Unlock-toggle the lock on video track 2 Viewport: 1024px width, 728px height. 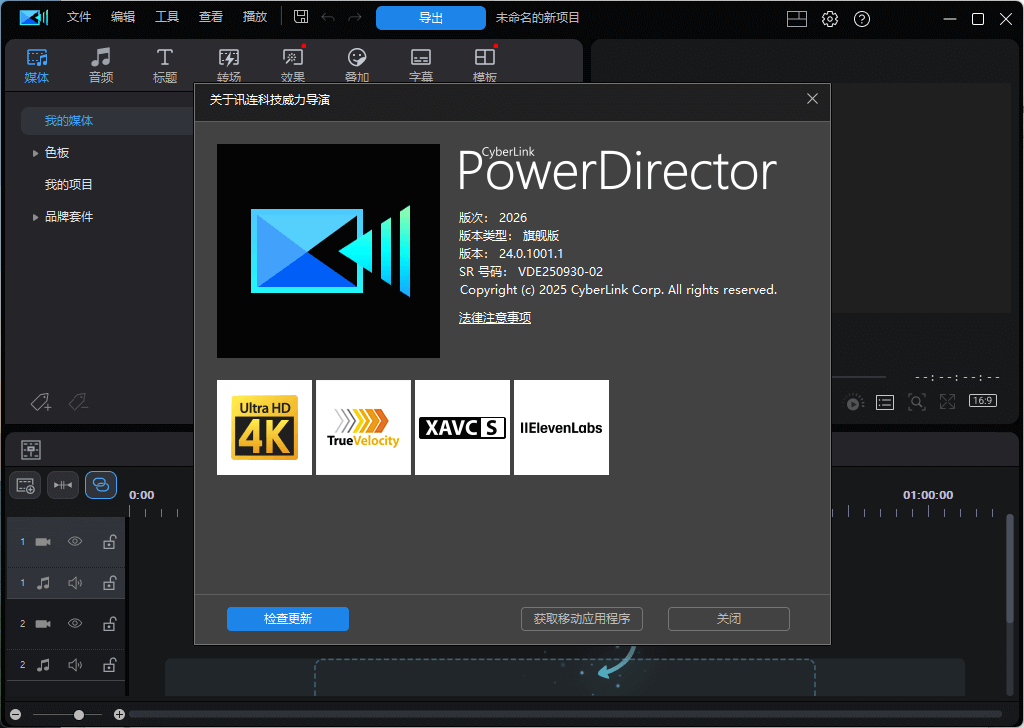(x=109, y=623)
